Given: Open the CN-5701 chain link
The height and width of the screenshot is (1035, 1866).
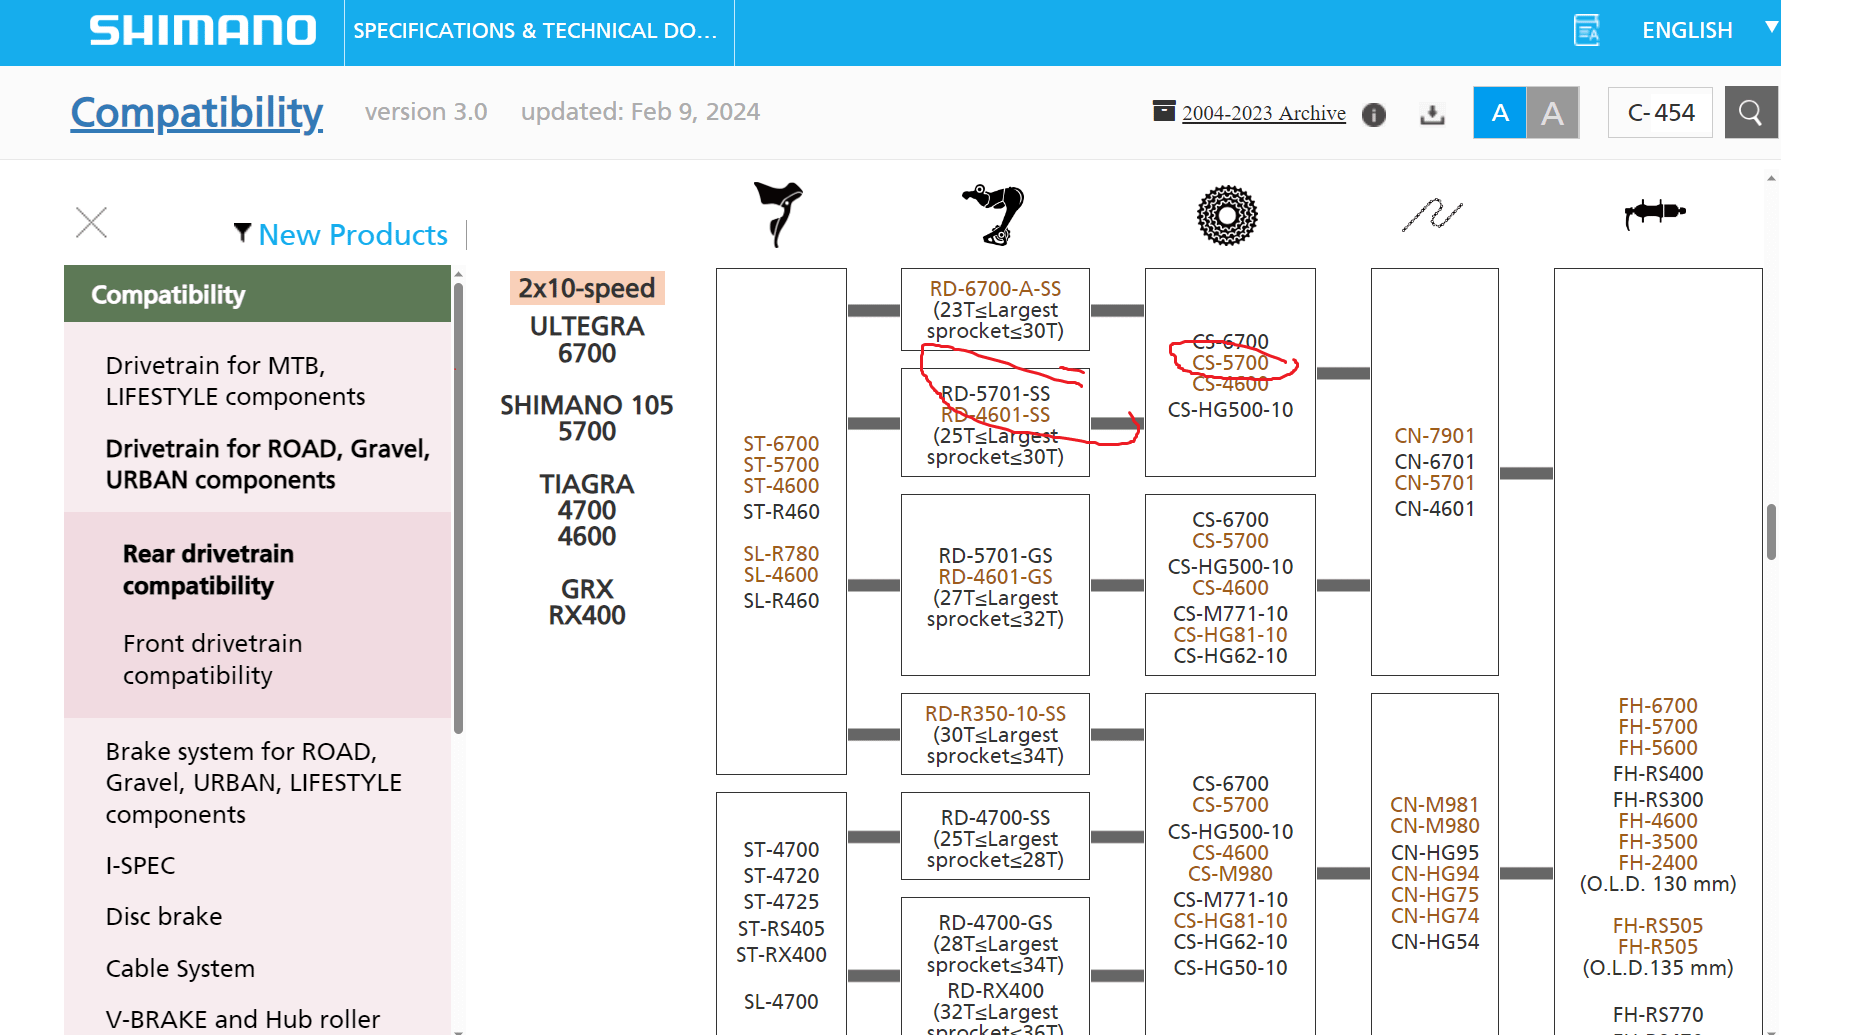Looking at the screenshot, I should [1434, 483].
